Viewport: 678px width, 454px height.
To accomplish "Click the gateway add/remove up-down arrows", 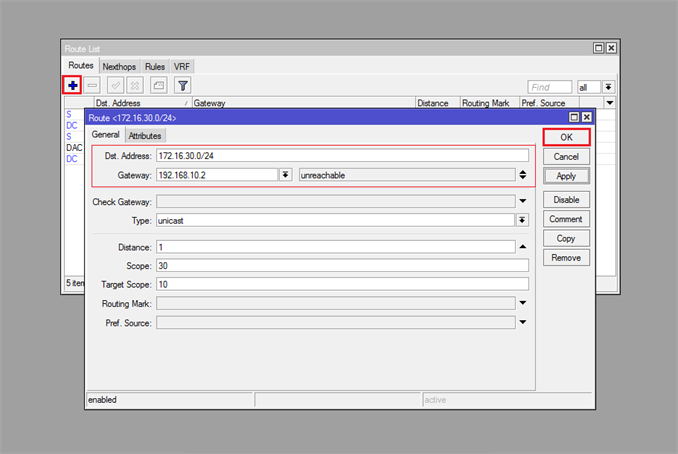I will [523, 175].
